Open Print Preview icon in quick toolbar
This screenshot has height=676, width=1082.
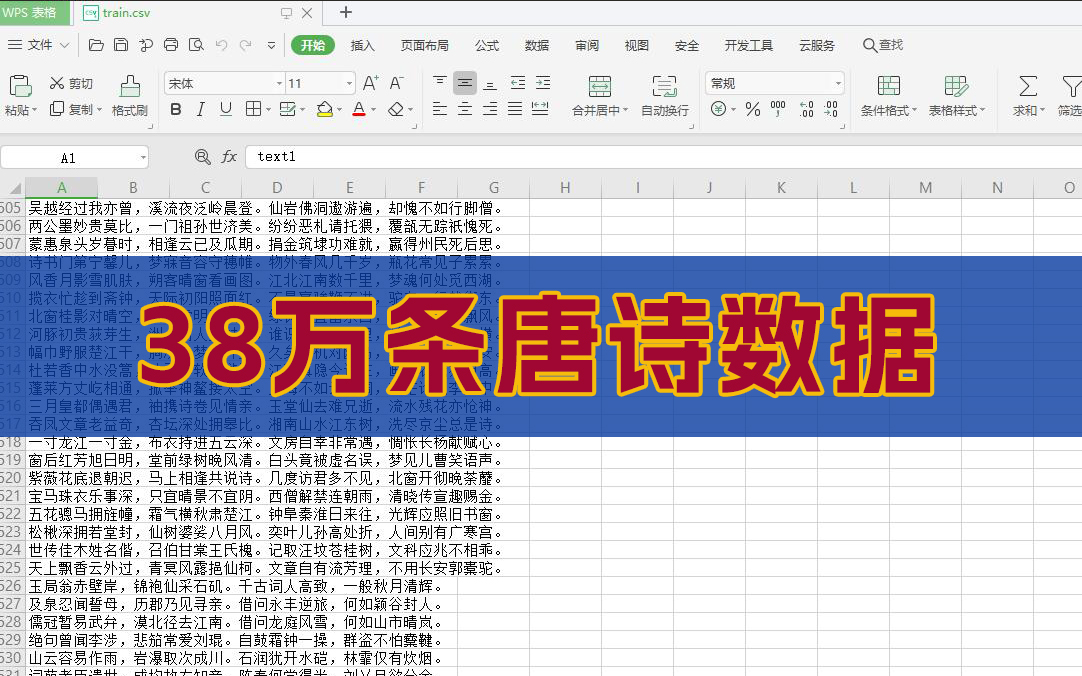click(196, 46)
